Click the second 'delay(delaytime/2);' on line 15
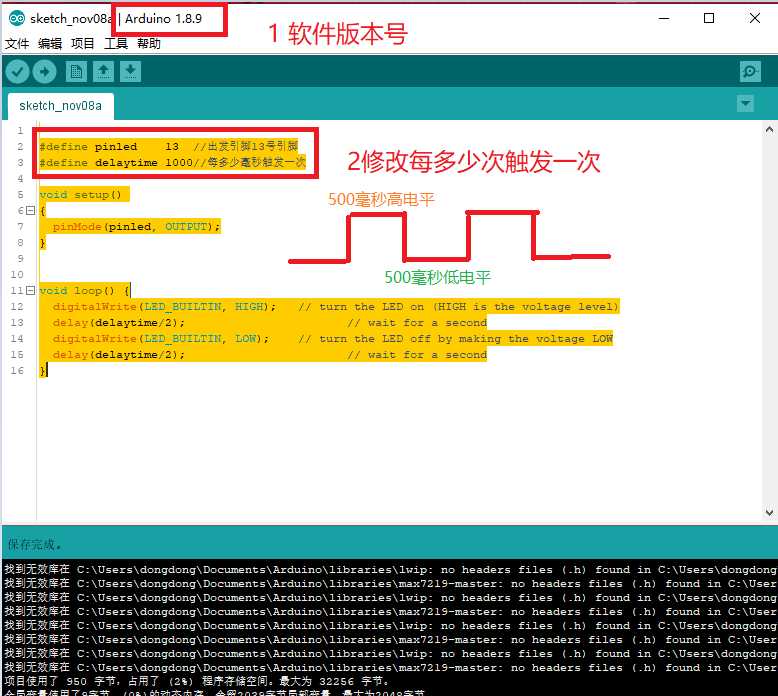This screenshot has width=778, height=696. [119, 355]
